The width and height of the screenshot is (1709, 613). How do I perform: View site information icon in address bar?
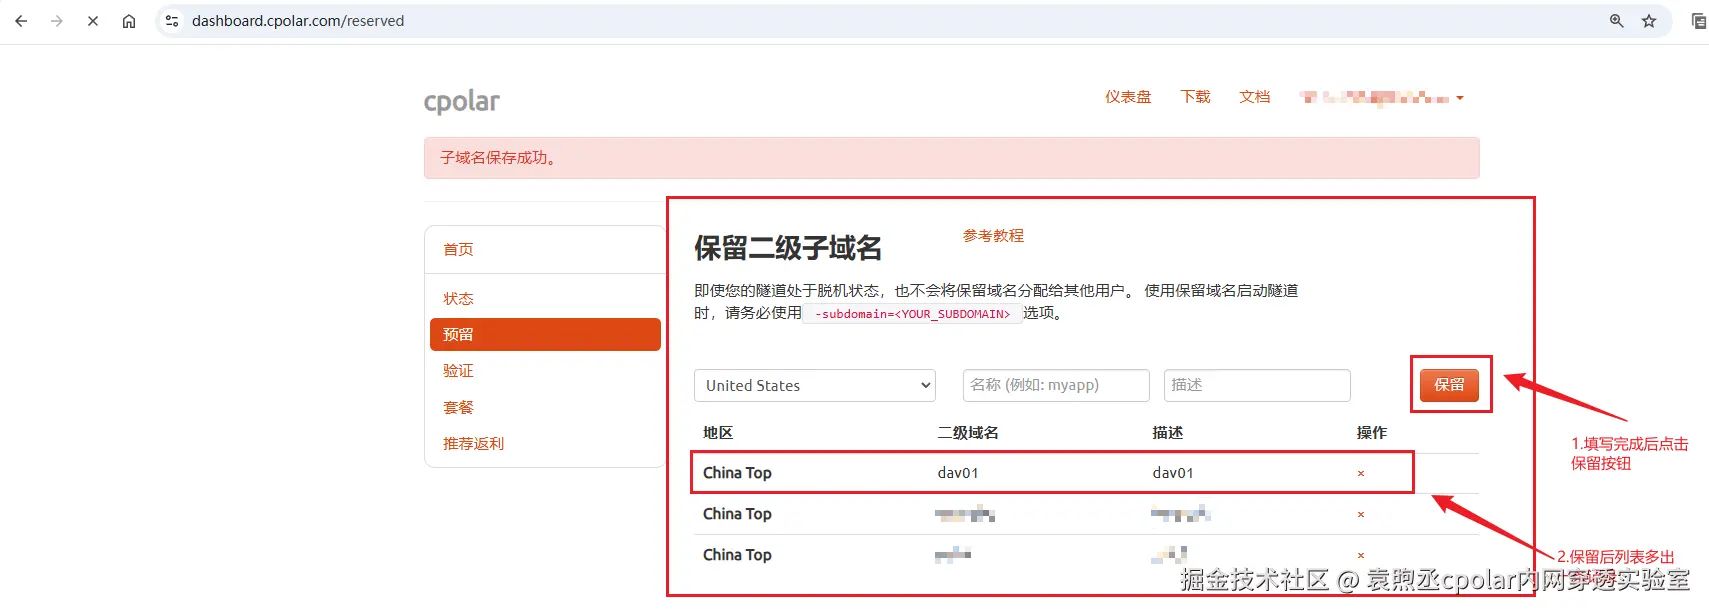tap(172, 21)
